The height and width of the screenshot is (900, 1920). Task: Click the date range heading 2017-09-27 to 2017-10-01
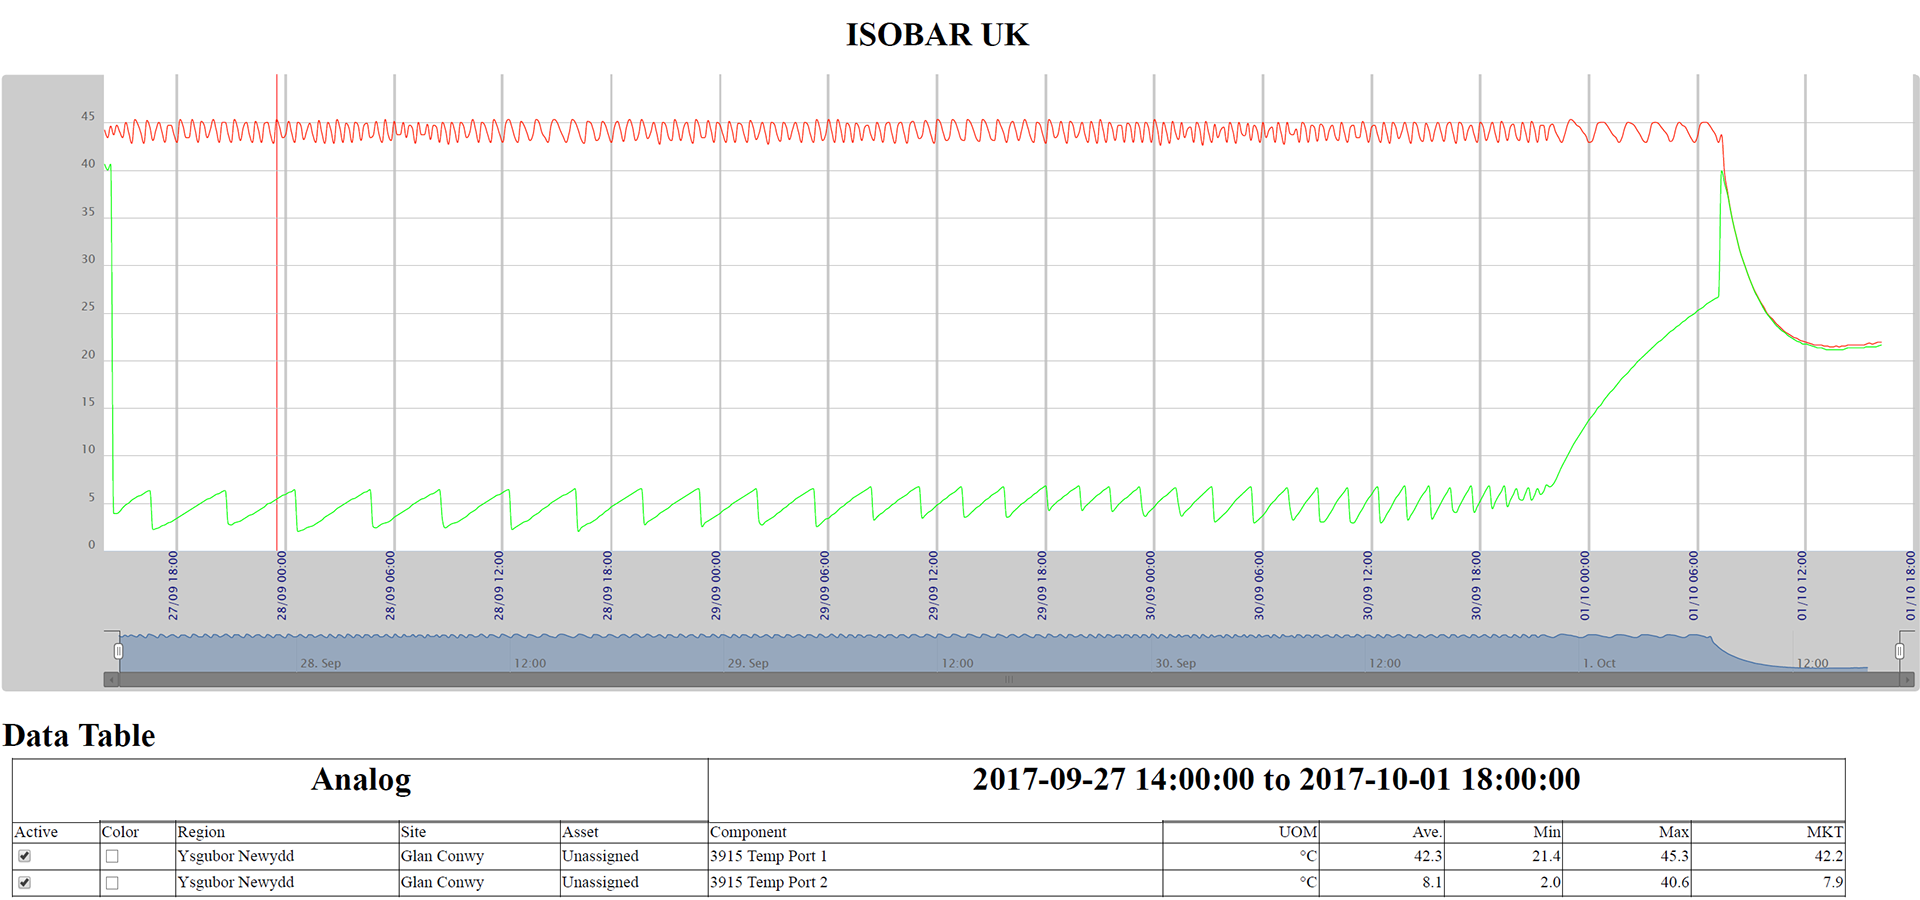click(1276, 779)
